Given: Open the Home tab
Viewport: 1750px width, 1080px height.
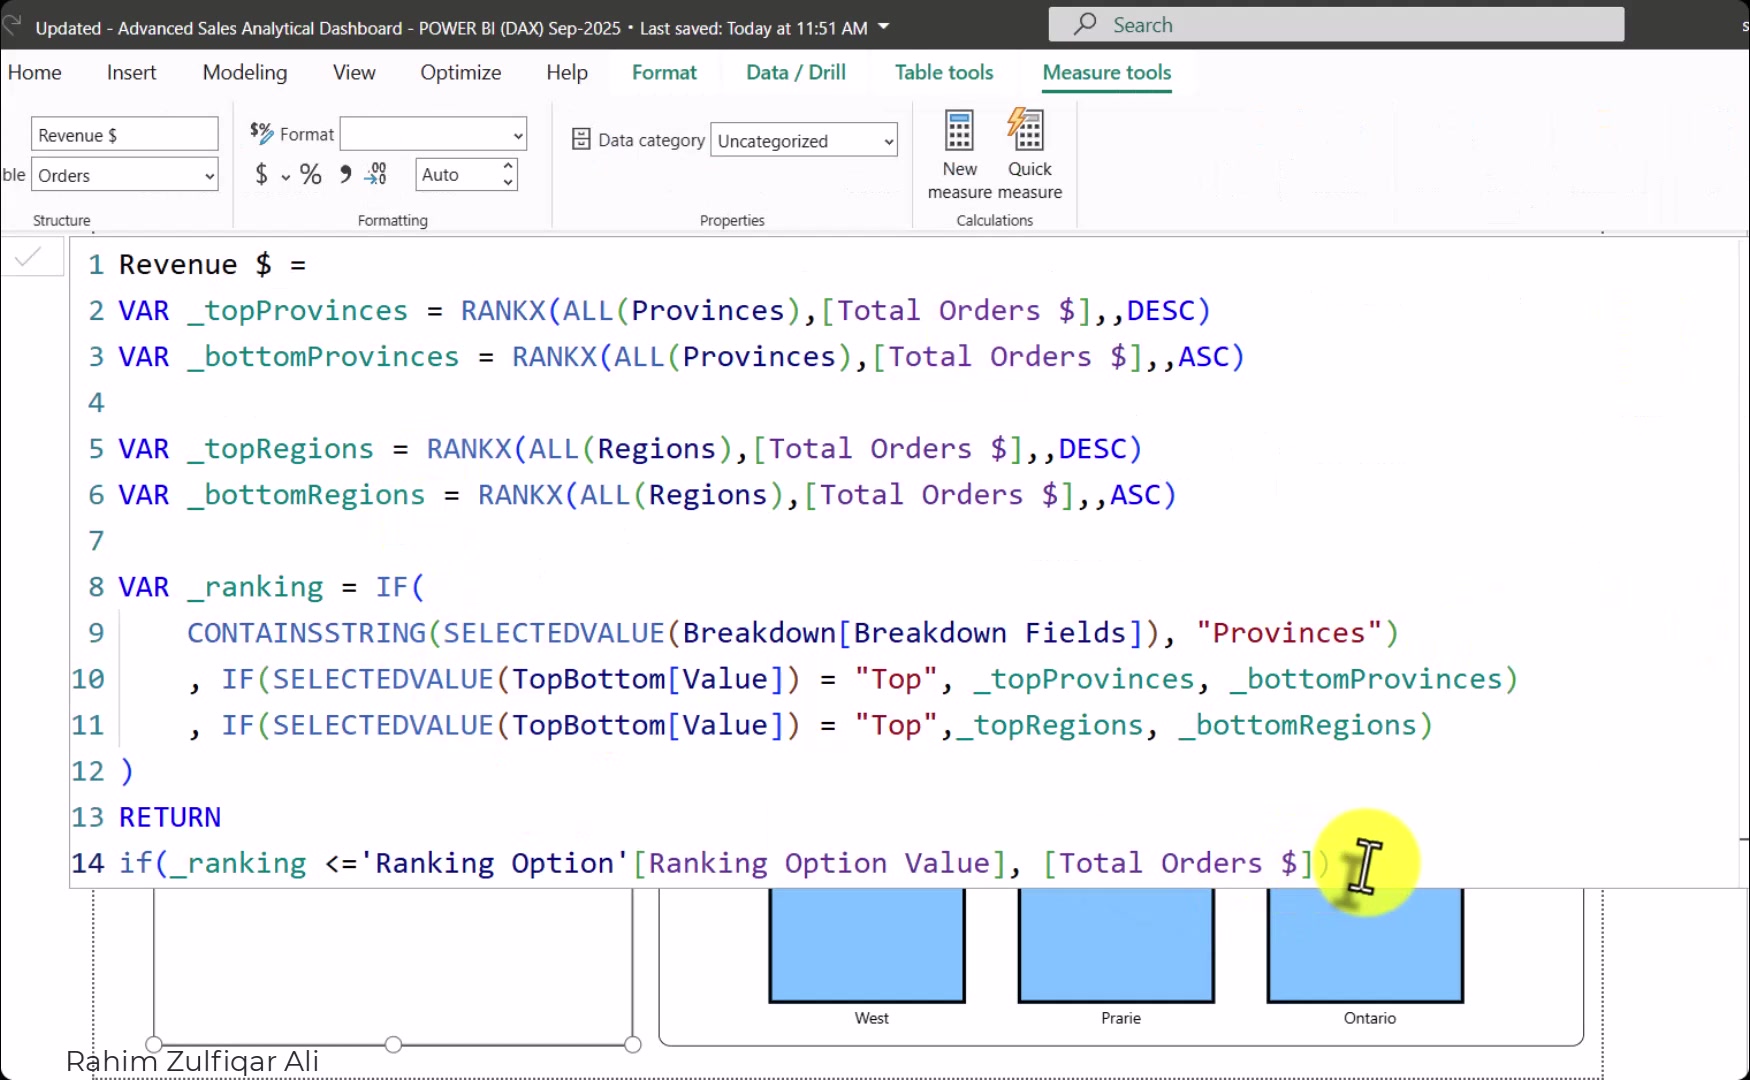Looking at the screenshot, I should click(x=35, y=72).
